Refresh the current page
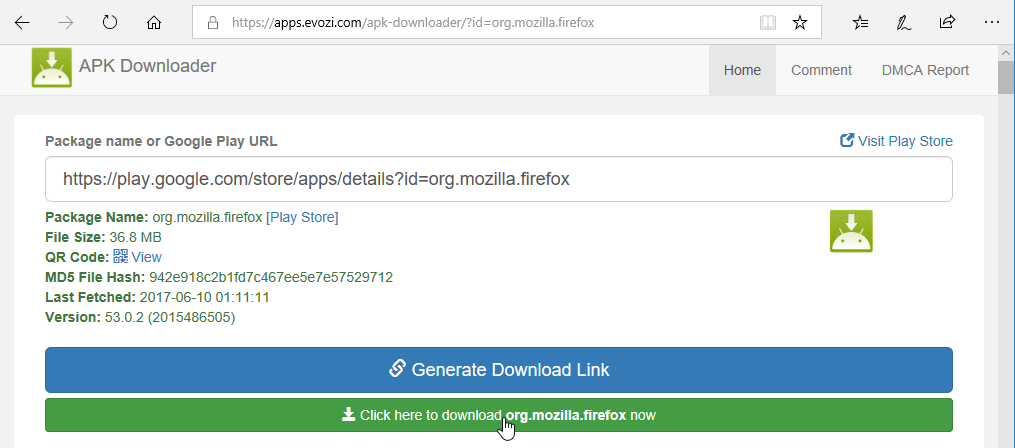 pyautogui.click(x=110, y=23)
